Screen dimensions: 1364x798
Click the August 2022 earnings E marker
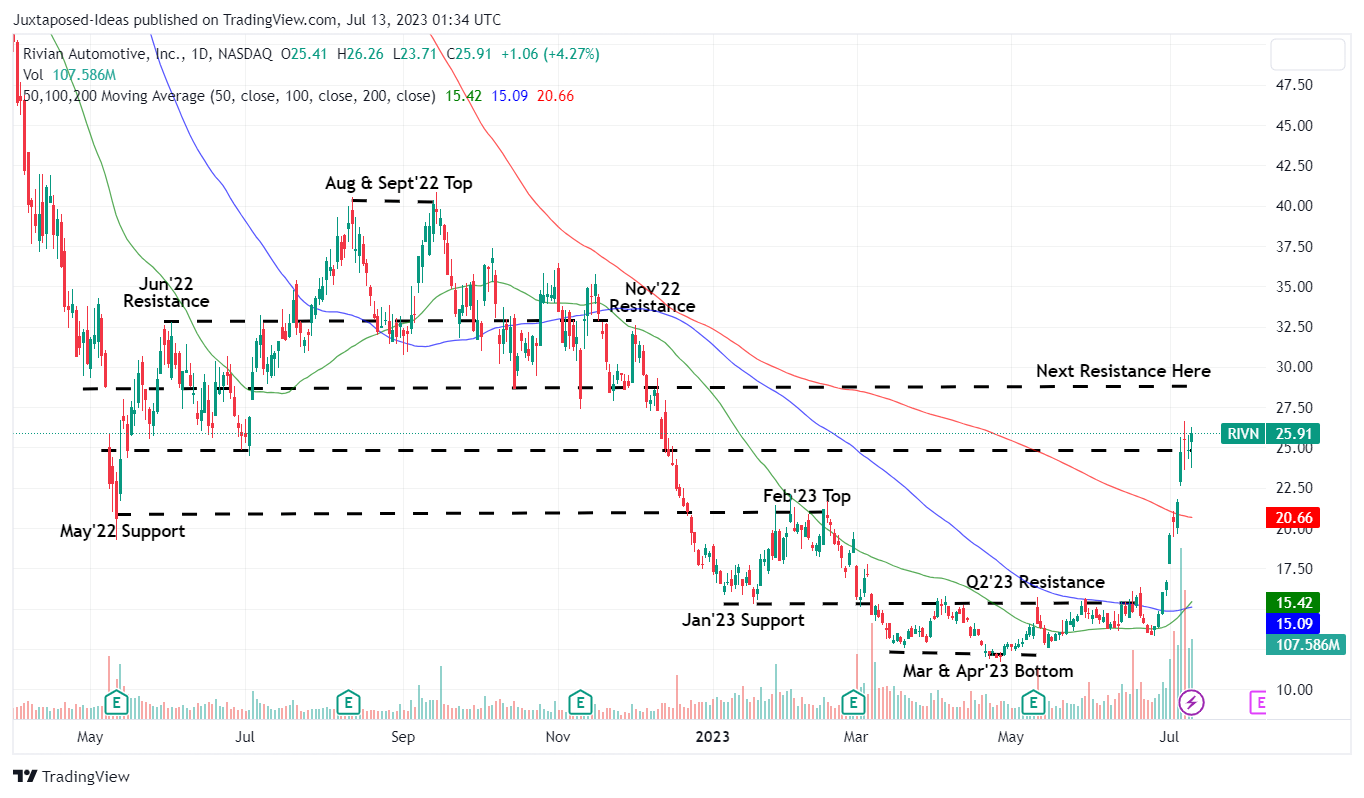click(x=348, y=702)
